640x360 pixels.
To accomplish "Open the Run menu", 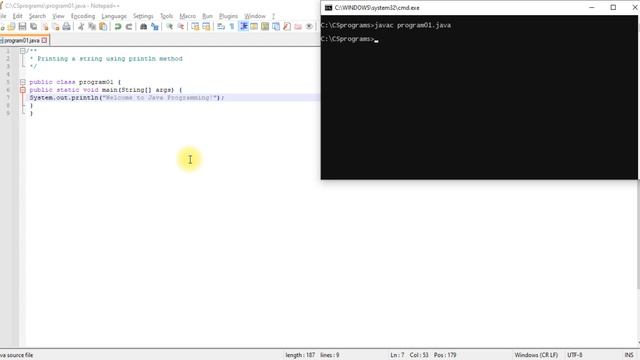I will pyautogui.click(x=207, y=16).
